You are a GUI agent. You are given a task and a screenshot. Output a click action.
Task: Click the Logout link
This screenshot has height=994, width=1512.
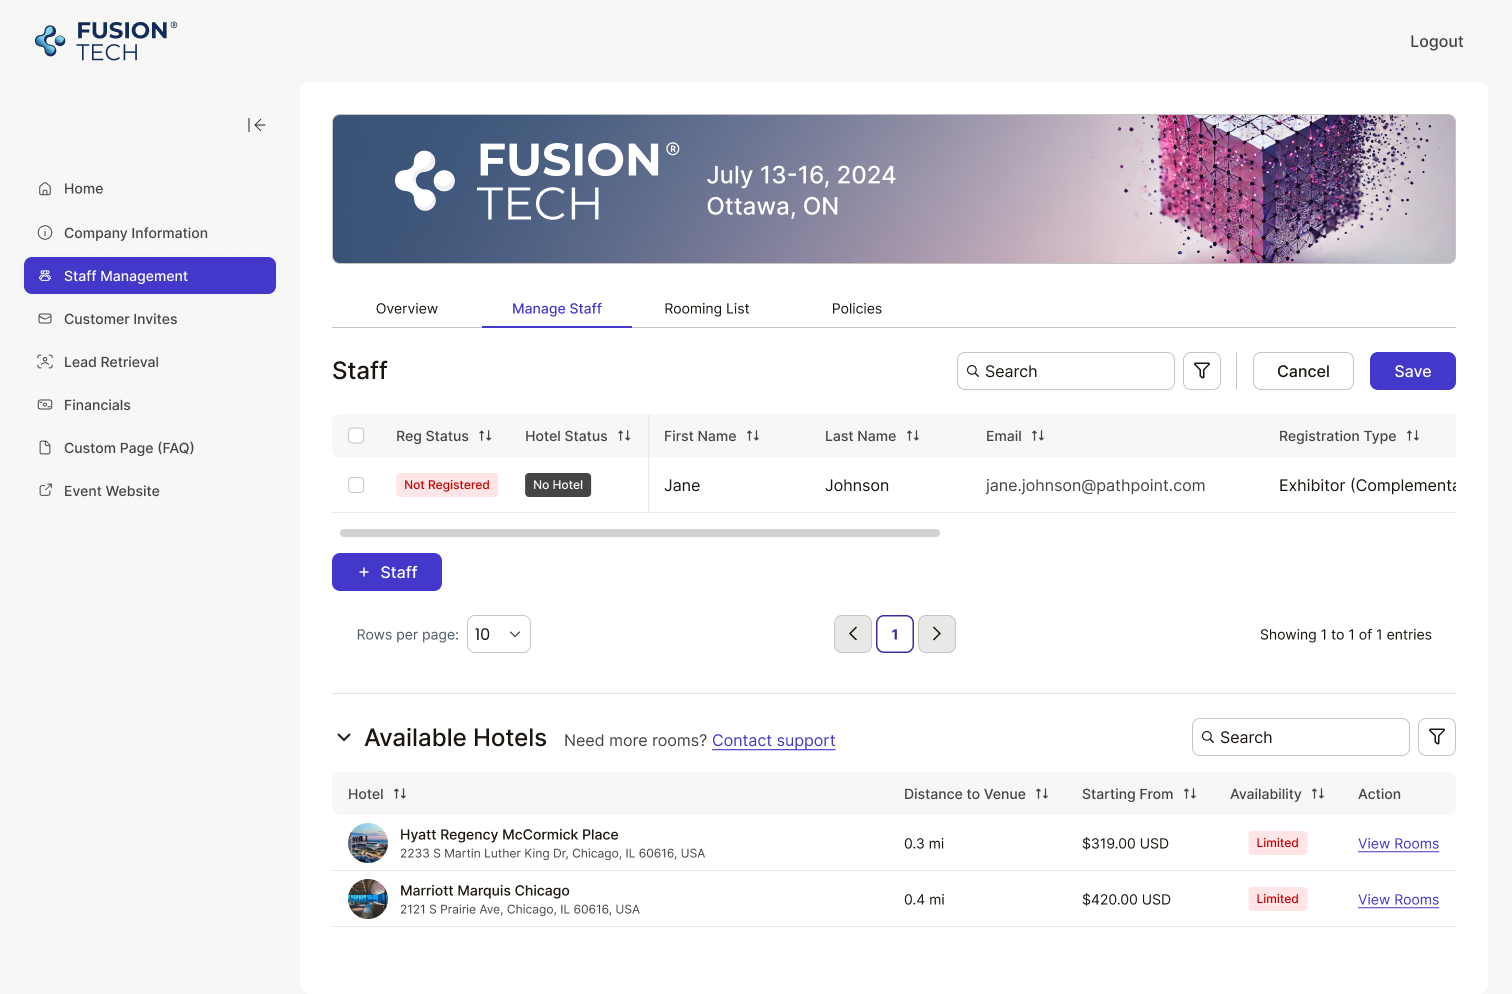[1436, 41]
